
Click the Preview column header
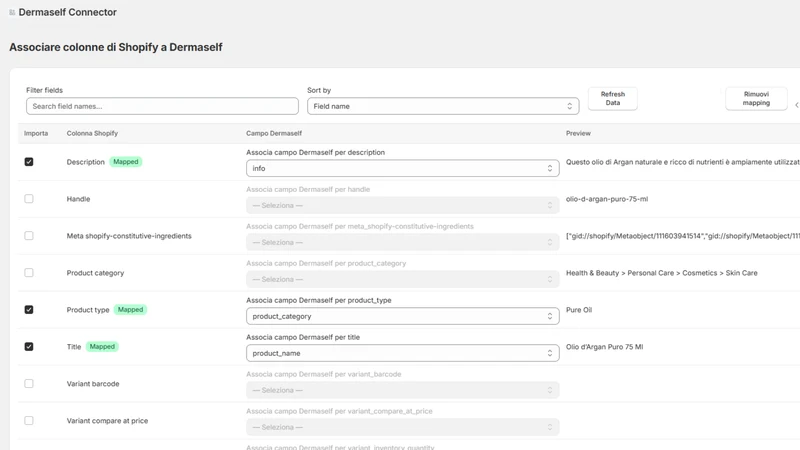tap(578, 133)
